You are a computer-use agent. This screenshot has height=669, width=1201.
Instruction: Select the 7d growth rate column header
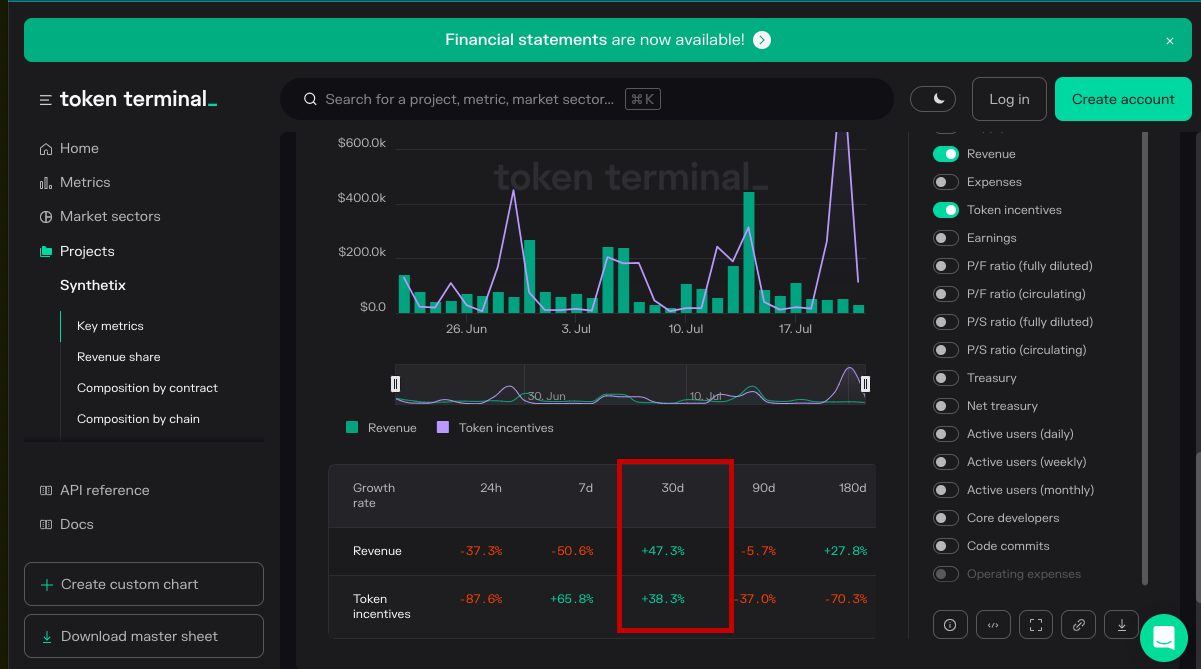[x=586, y=488]
